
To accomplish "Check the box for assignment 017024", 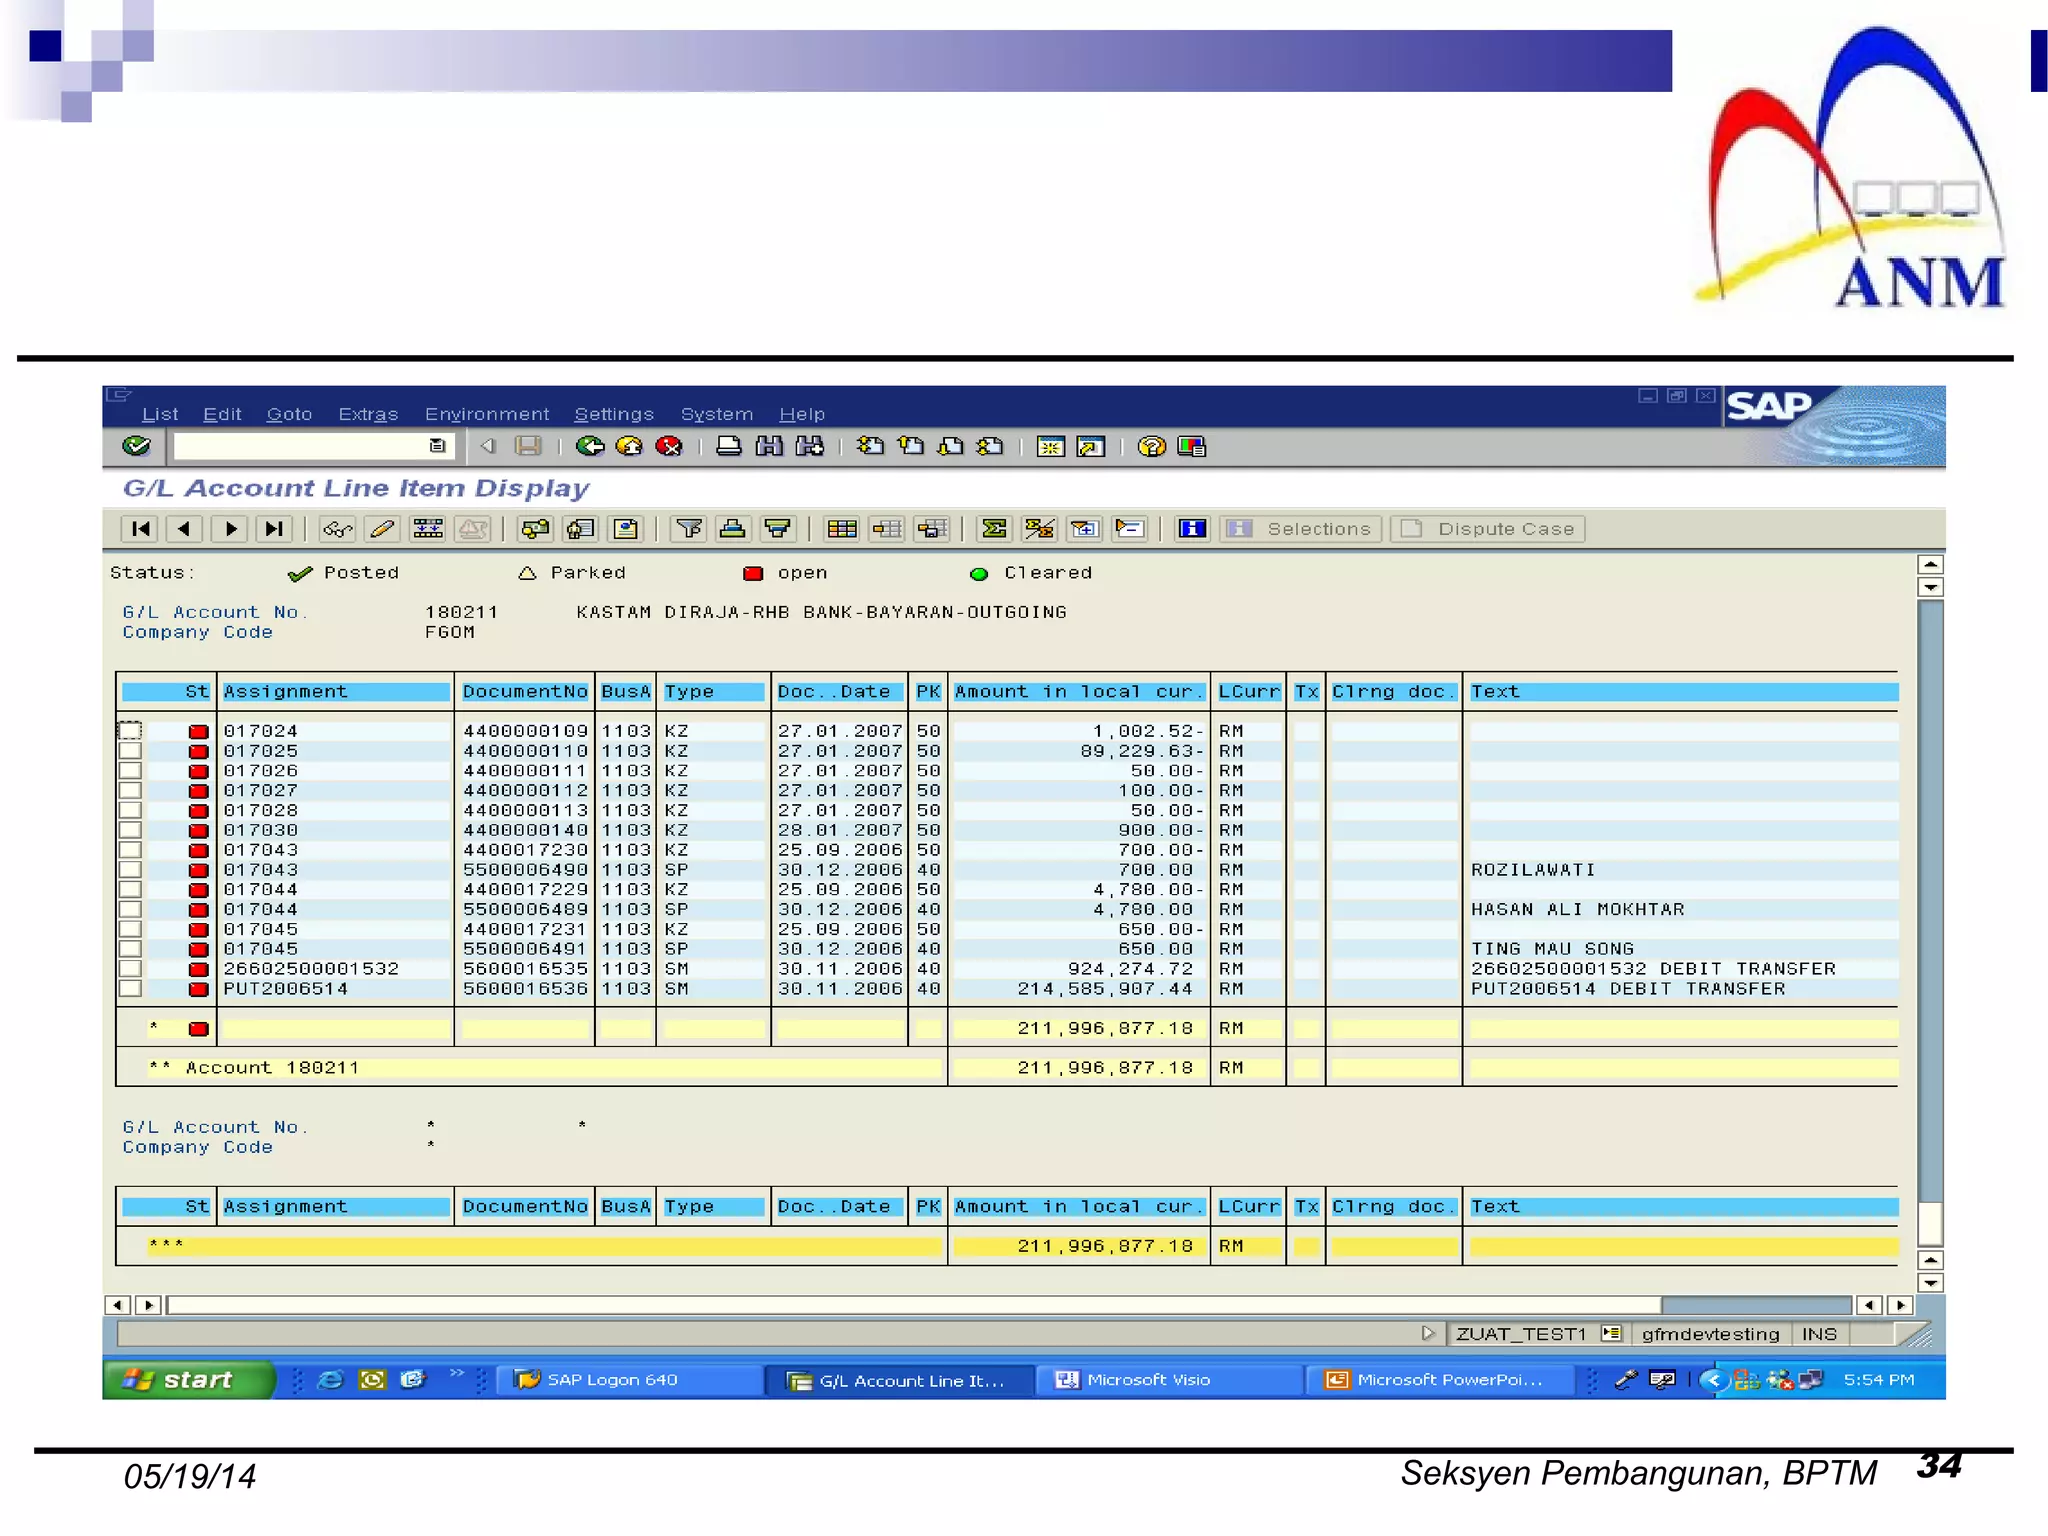I will pos(131,731).
